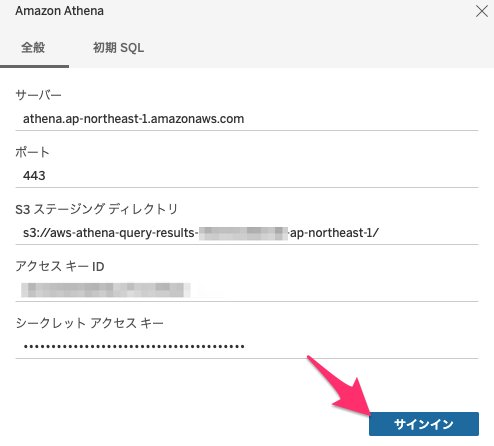Screen dimensions: 494x446
Task: Click the シークレット アクセス キー label
Action: (89, 323)
